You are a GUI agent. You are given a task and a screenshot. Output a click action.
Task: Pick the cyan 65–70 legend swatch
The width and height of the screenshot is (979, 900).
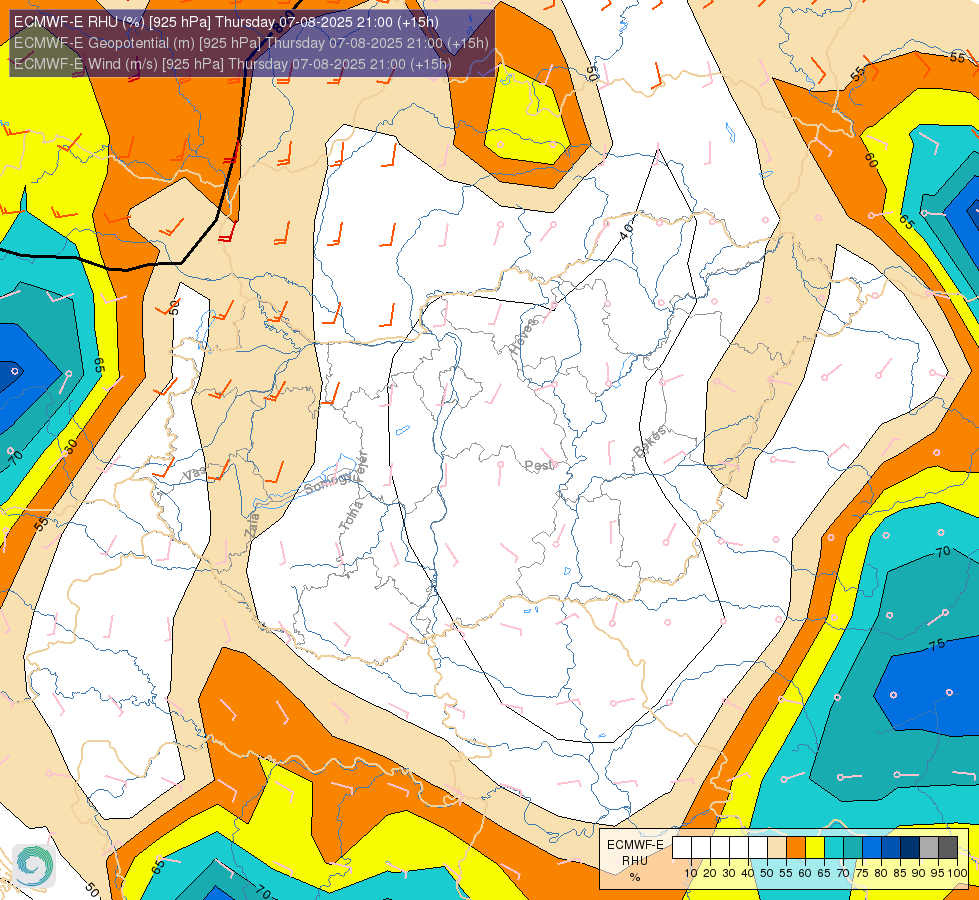(x=834, y=848)
